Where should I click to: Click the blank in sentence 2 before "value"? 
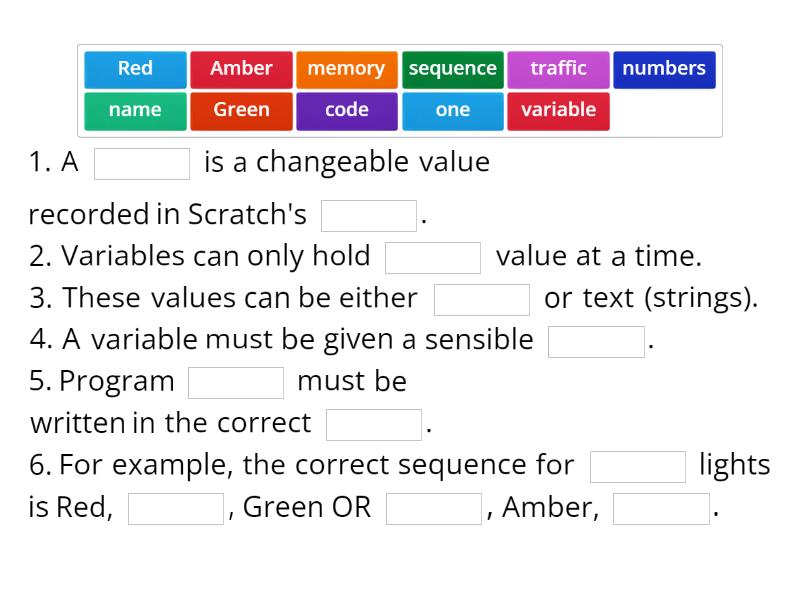pos(434,257)
